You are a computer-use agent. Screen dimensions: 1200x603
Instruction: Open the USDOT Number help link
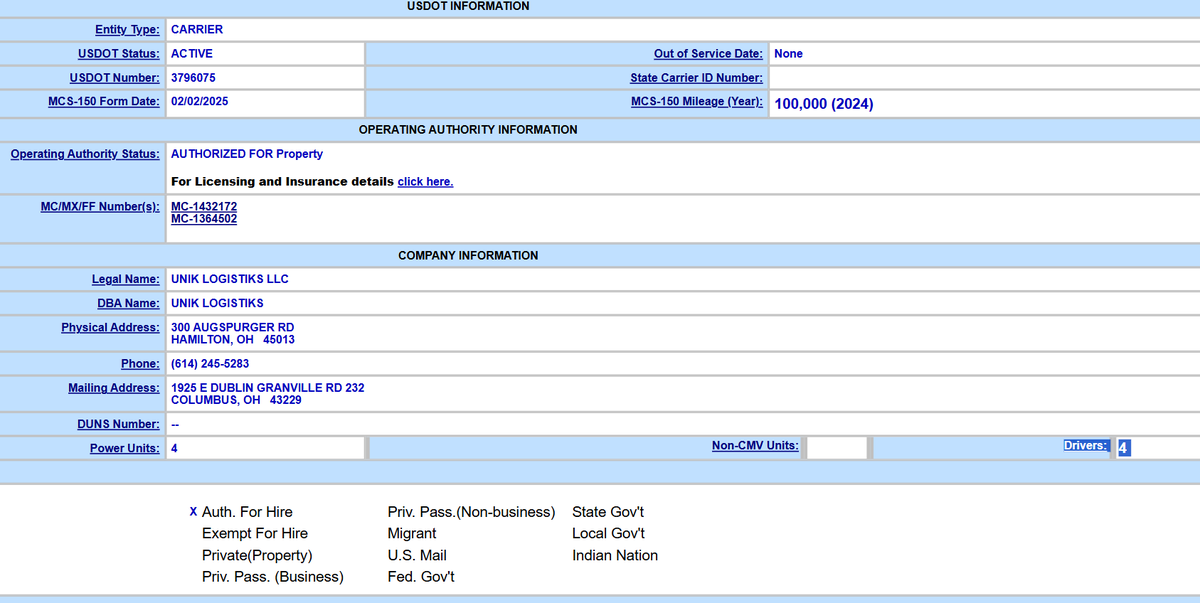(x=115, y=78)
